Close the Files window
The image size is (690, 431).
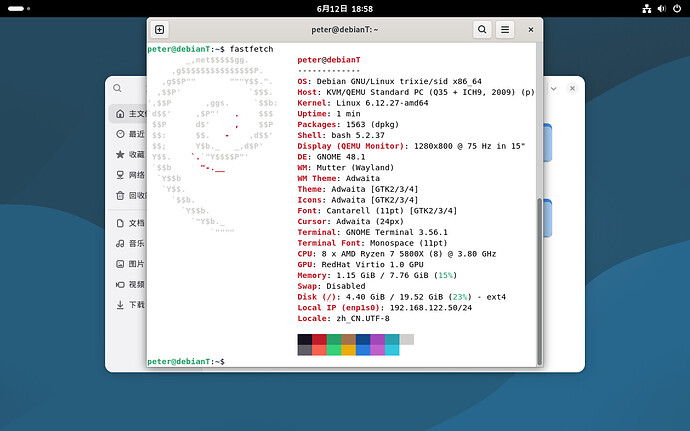[572, 88]
